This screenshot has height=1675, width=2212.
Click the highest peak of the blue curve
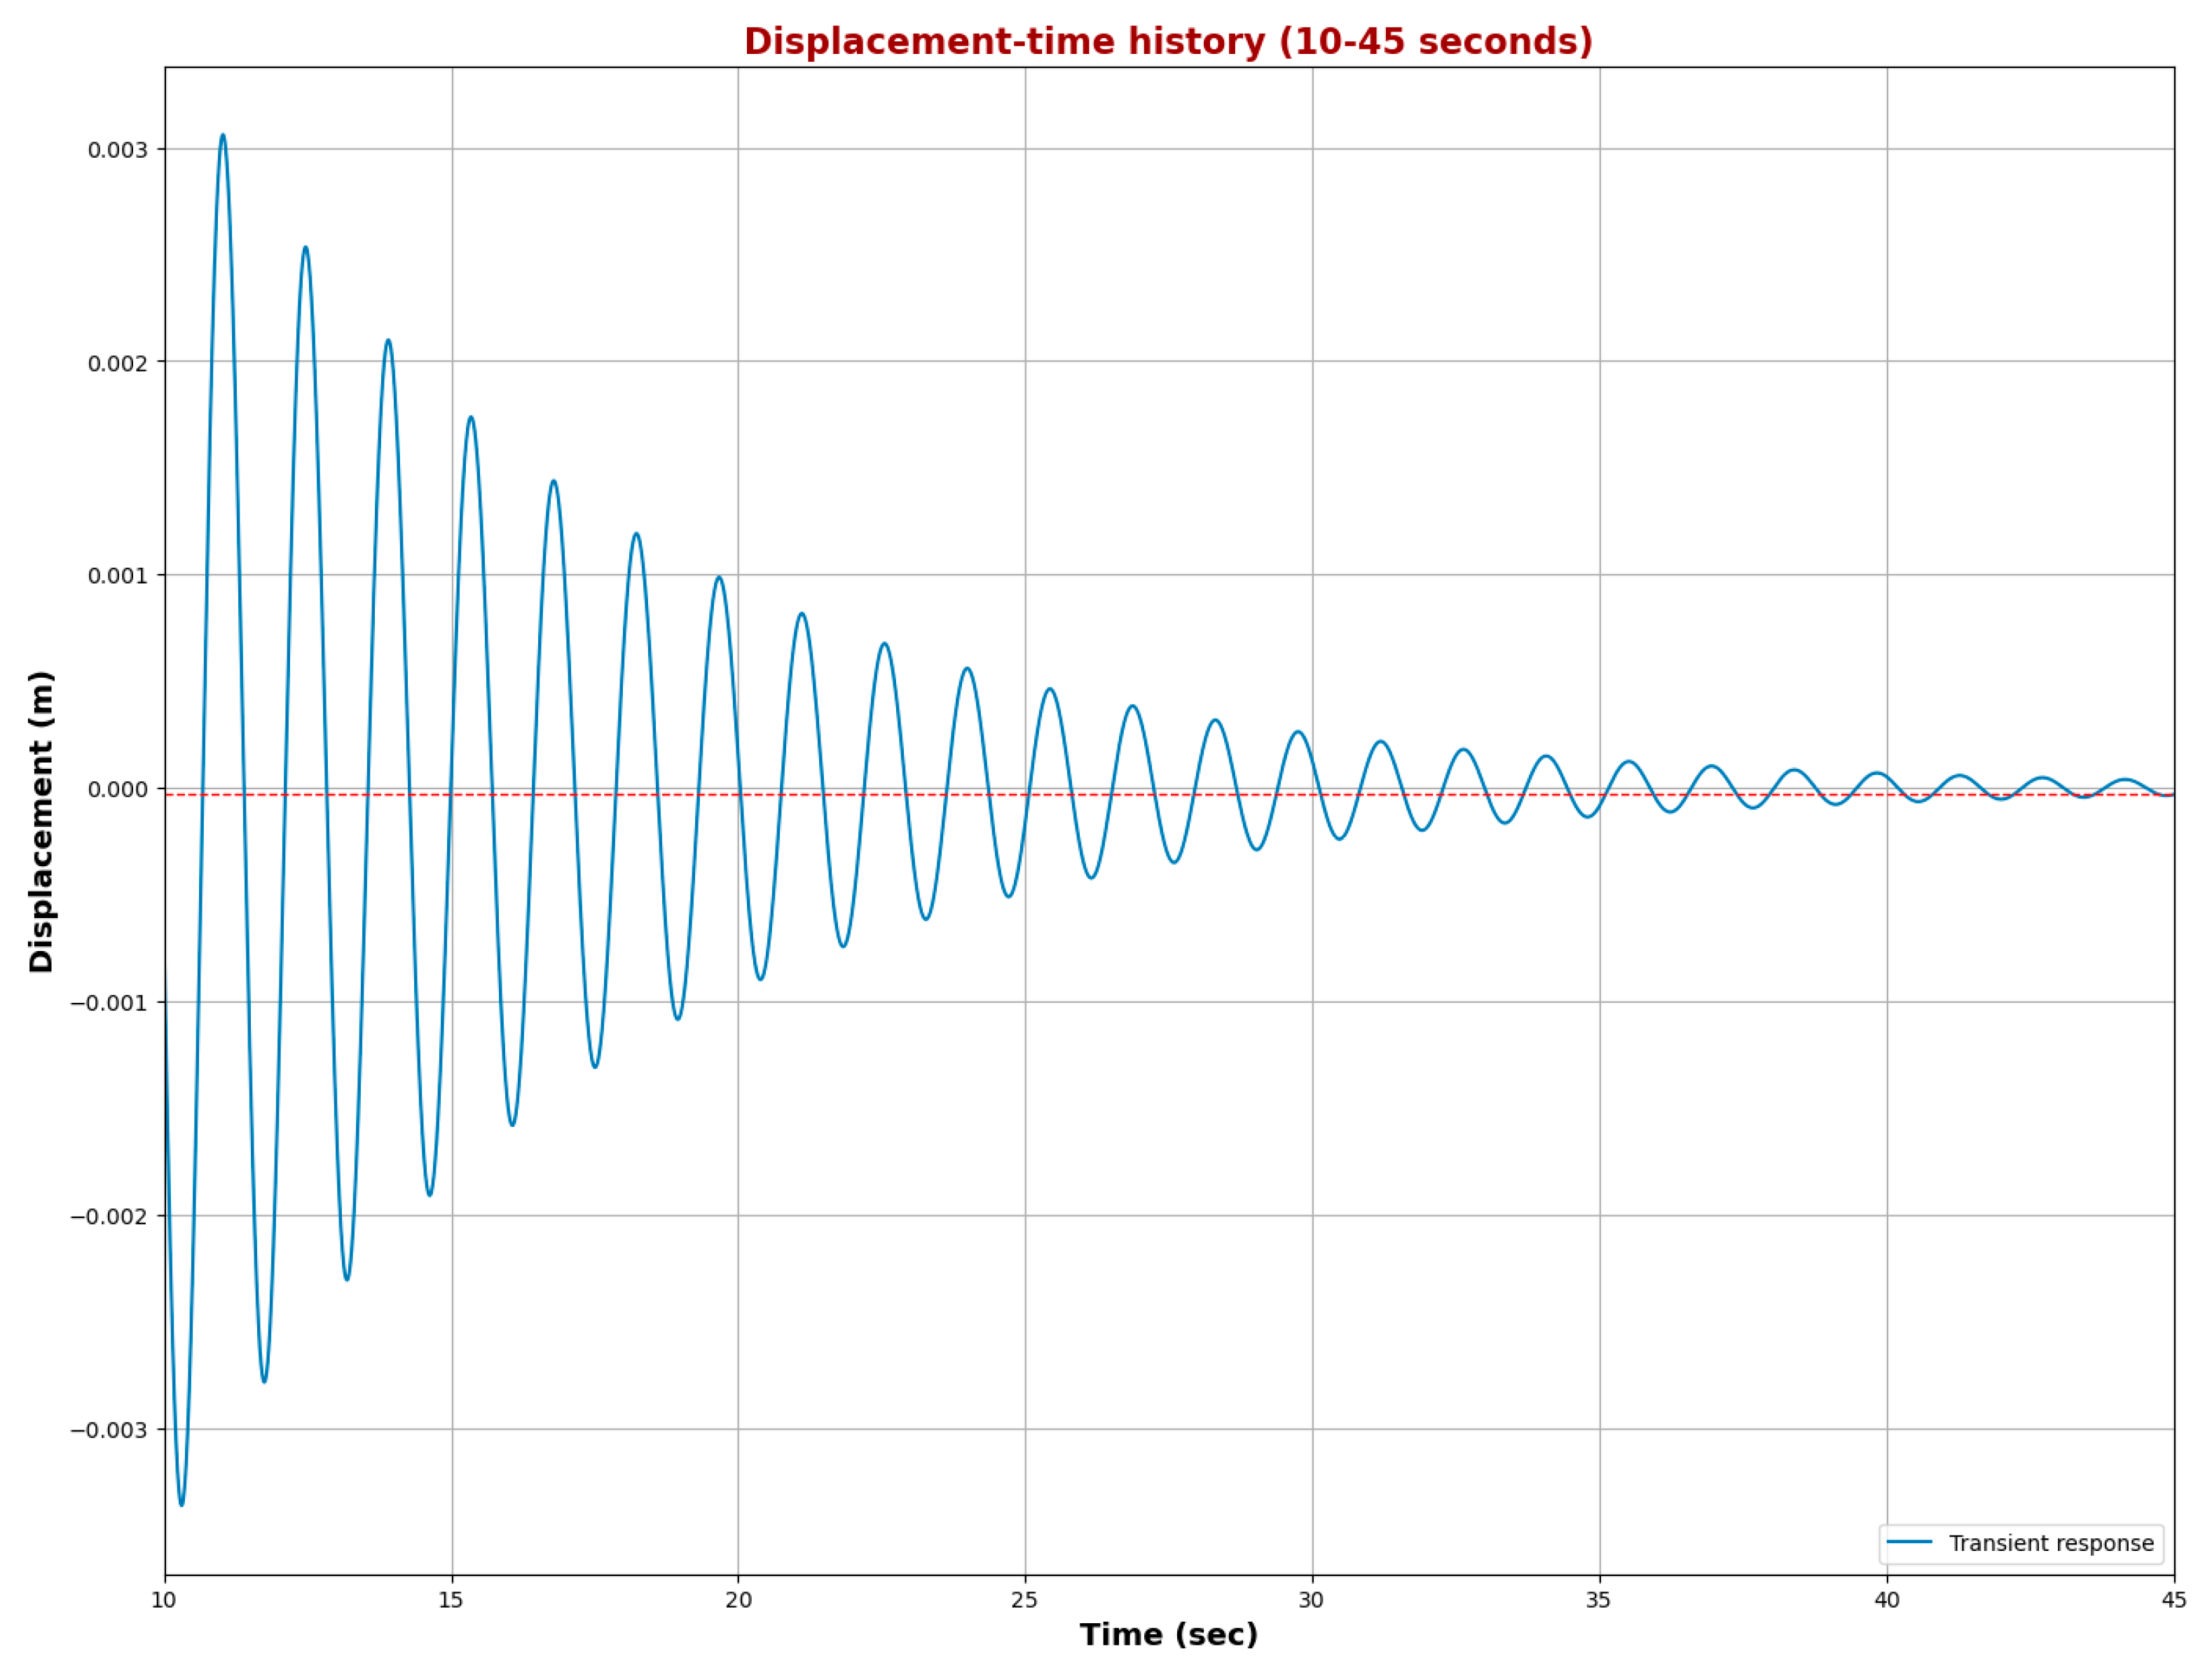pos(222,135)
